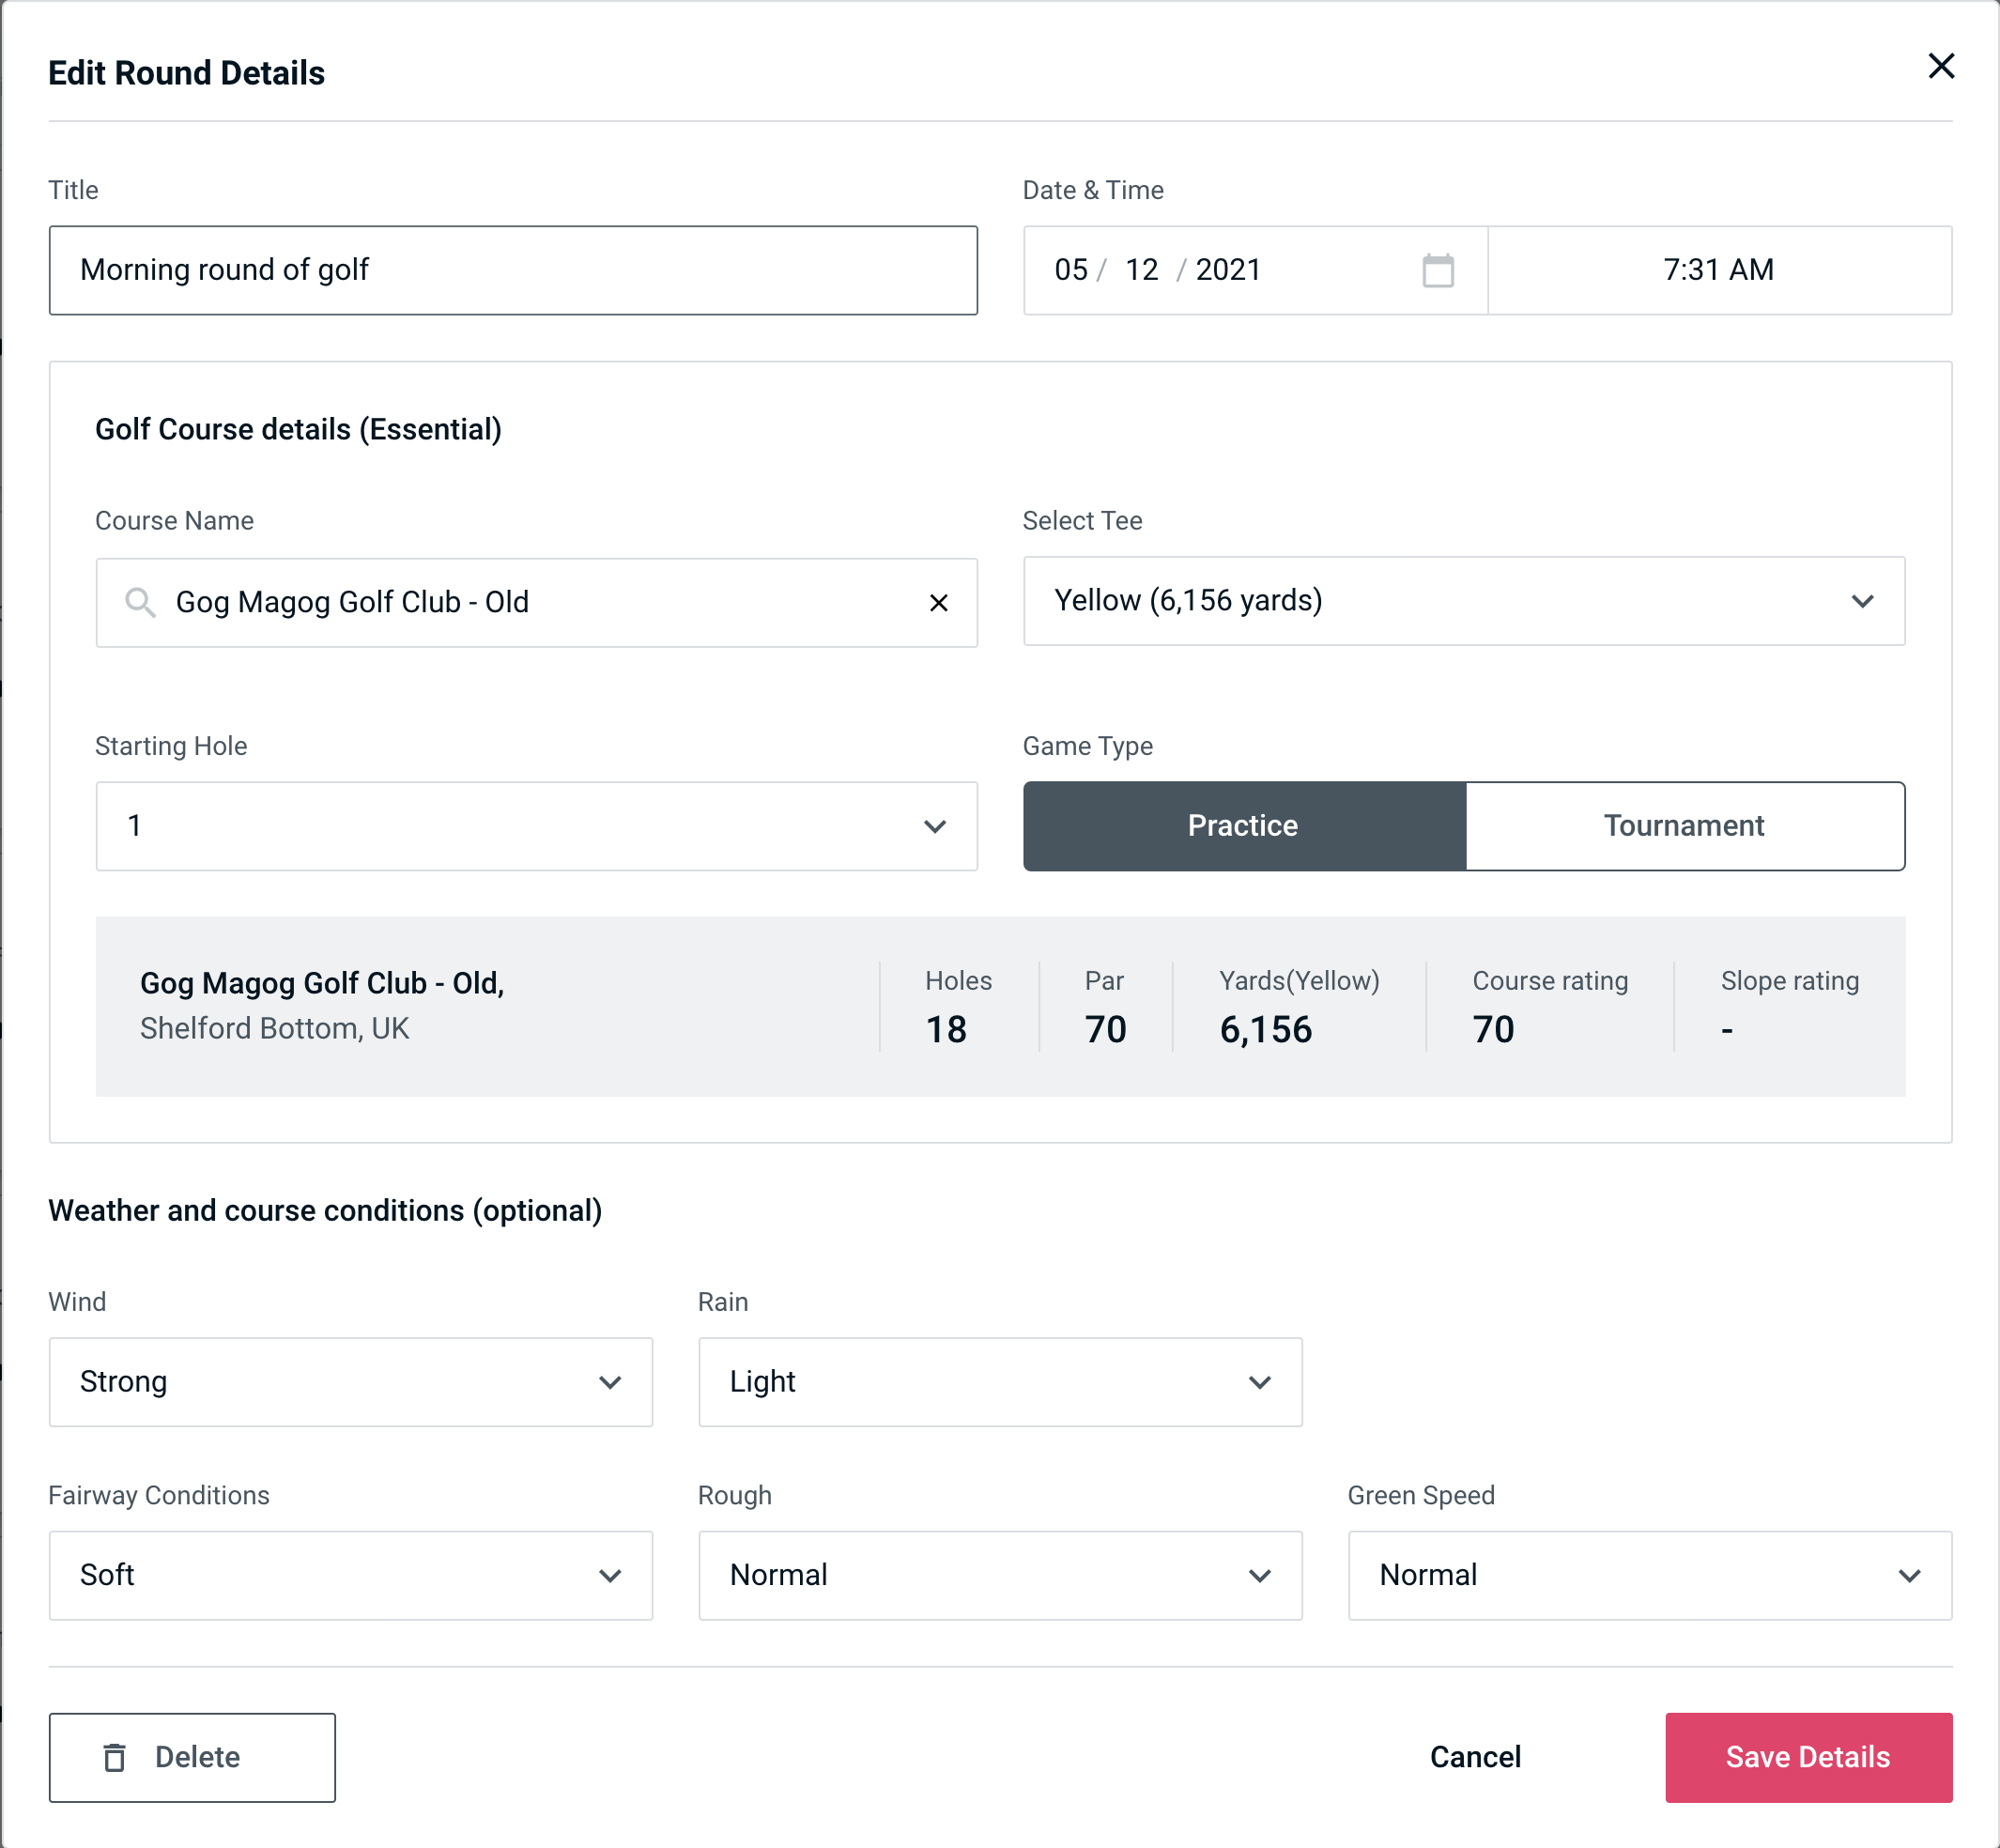The width and height of the screenshot is (2000, 1848).
Task: Click Save Details button
Action: [1807, 1756]
